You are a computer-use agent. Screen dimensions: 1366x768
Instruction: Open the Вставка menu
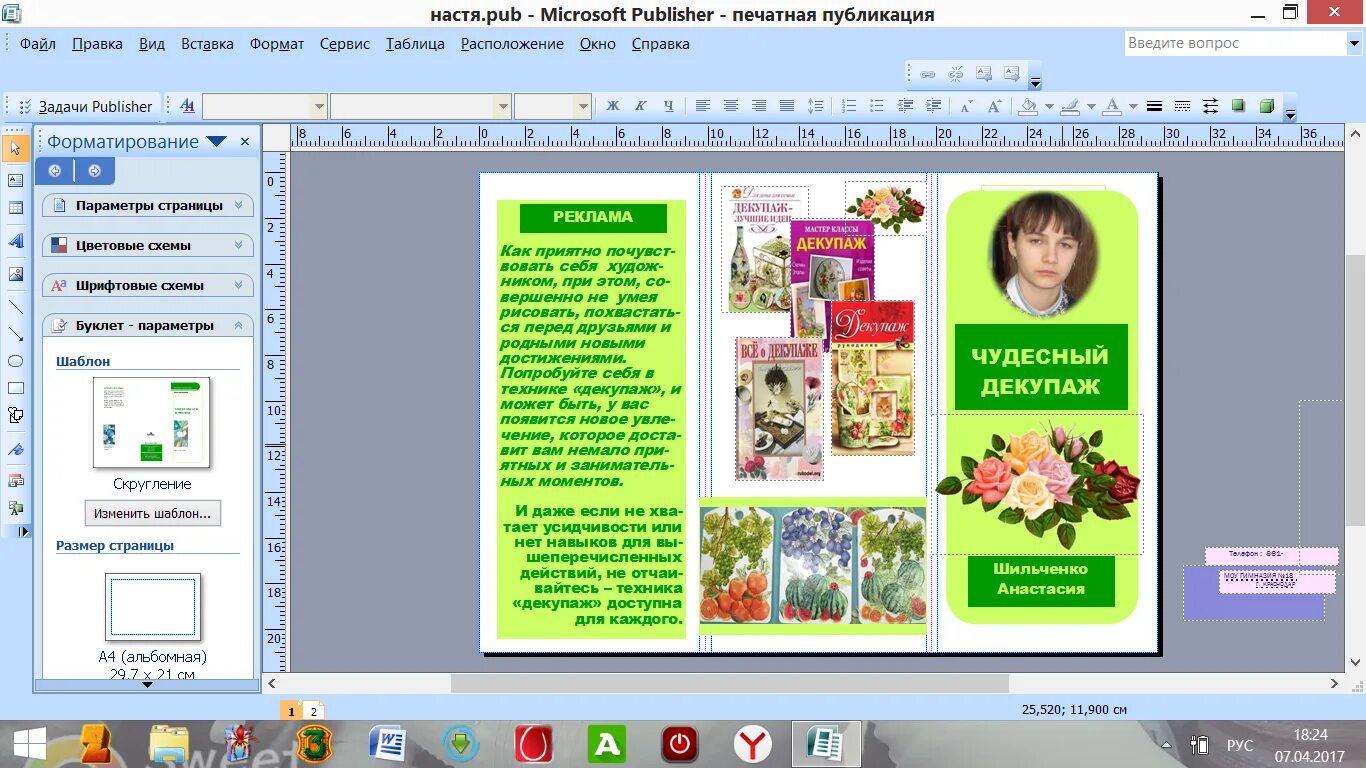[x=207, y=44]
